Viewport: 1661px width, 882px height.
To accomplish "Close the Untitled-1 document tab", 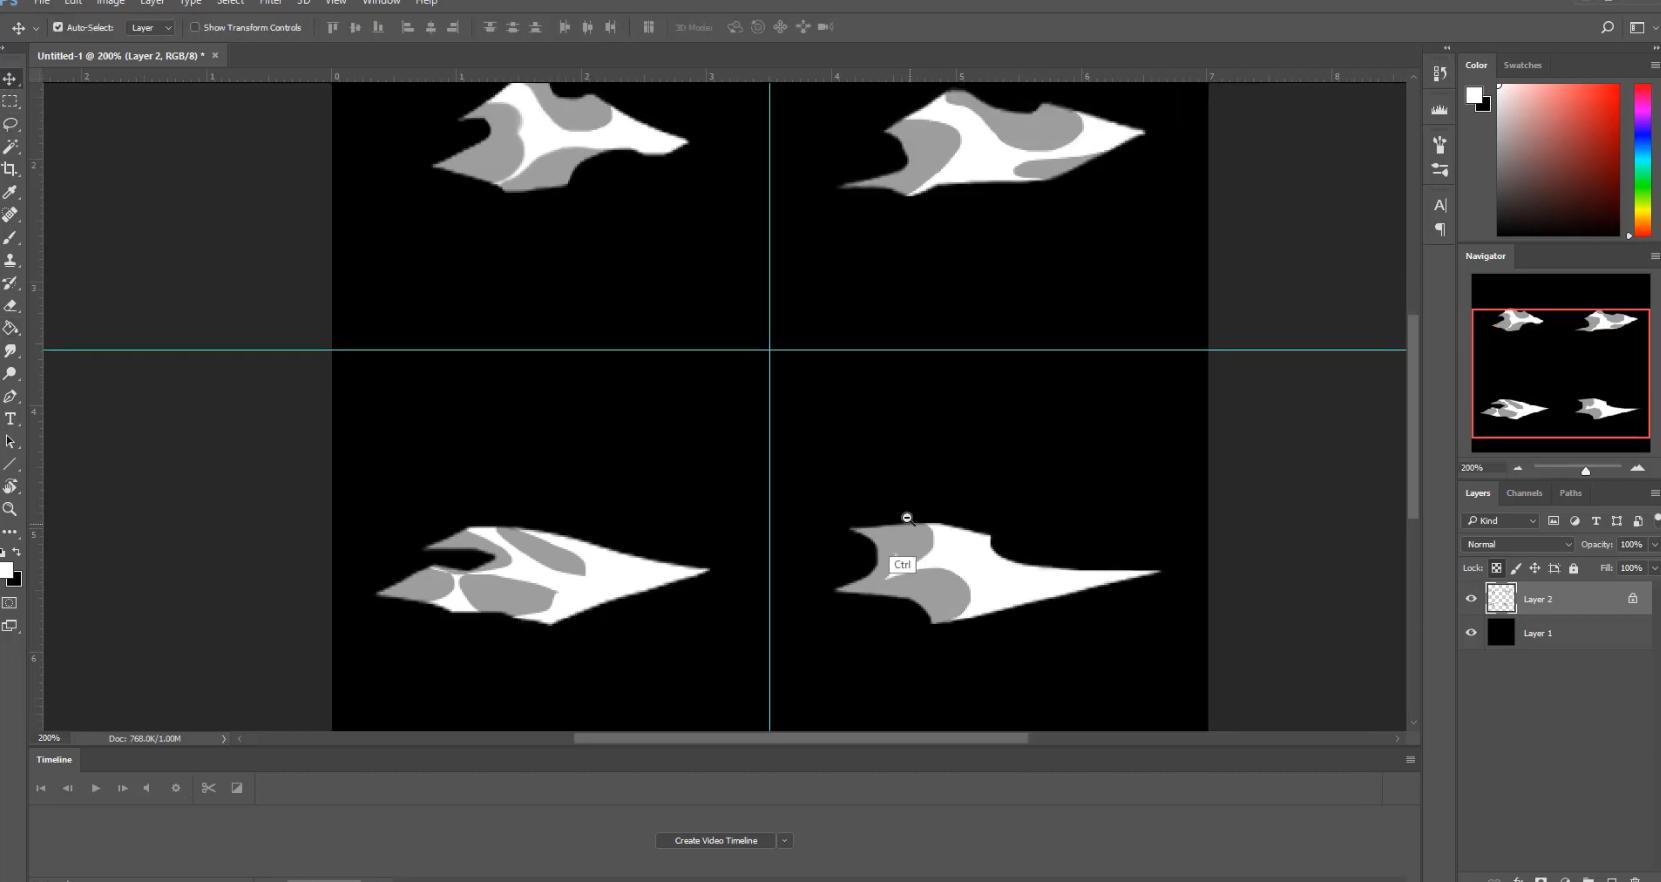I will (x=215, y=56).
